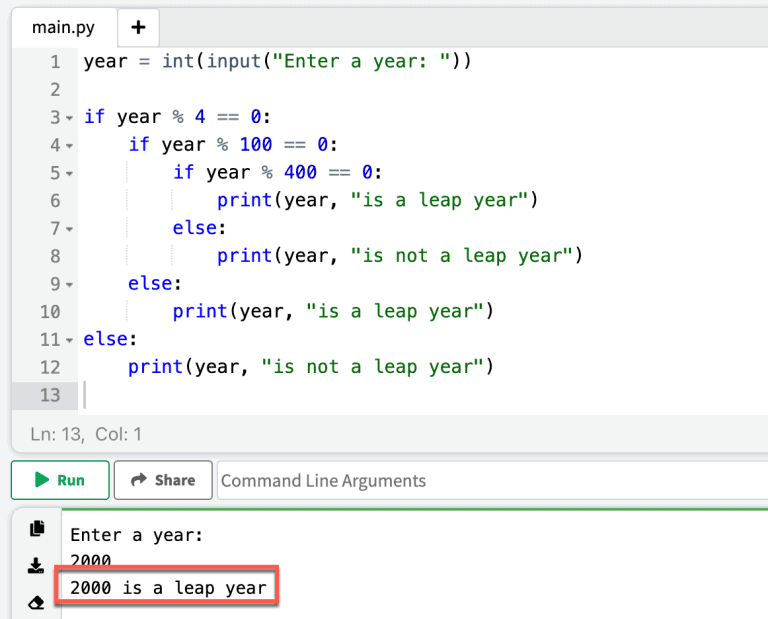Collapse the fold arrow on line 3
Image resolution: width=768 pixels, height=619 pixels.
pos(70,118)
